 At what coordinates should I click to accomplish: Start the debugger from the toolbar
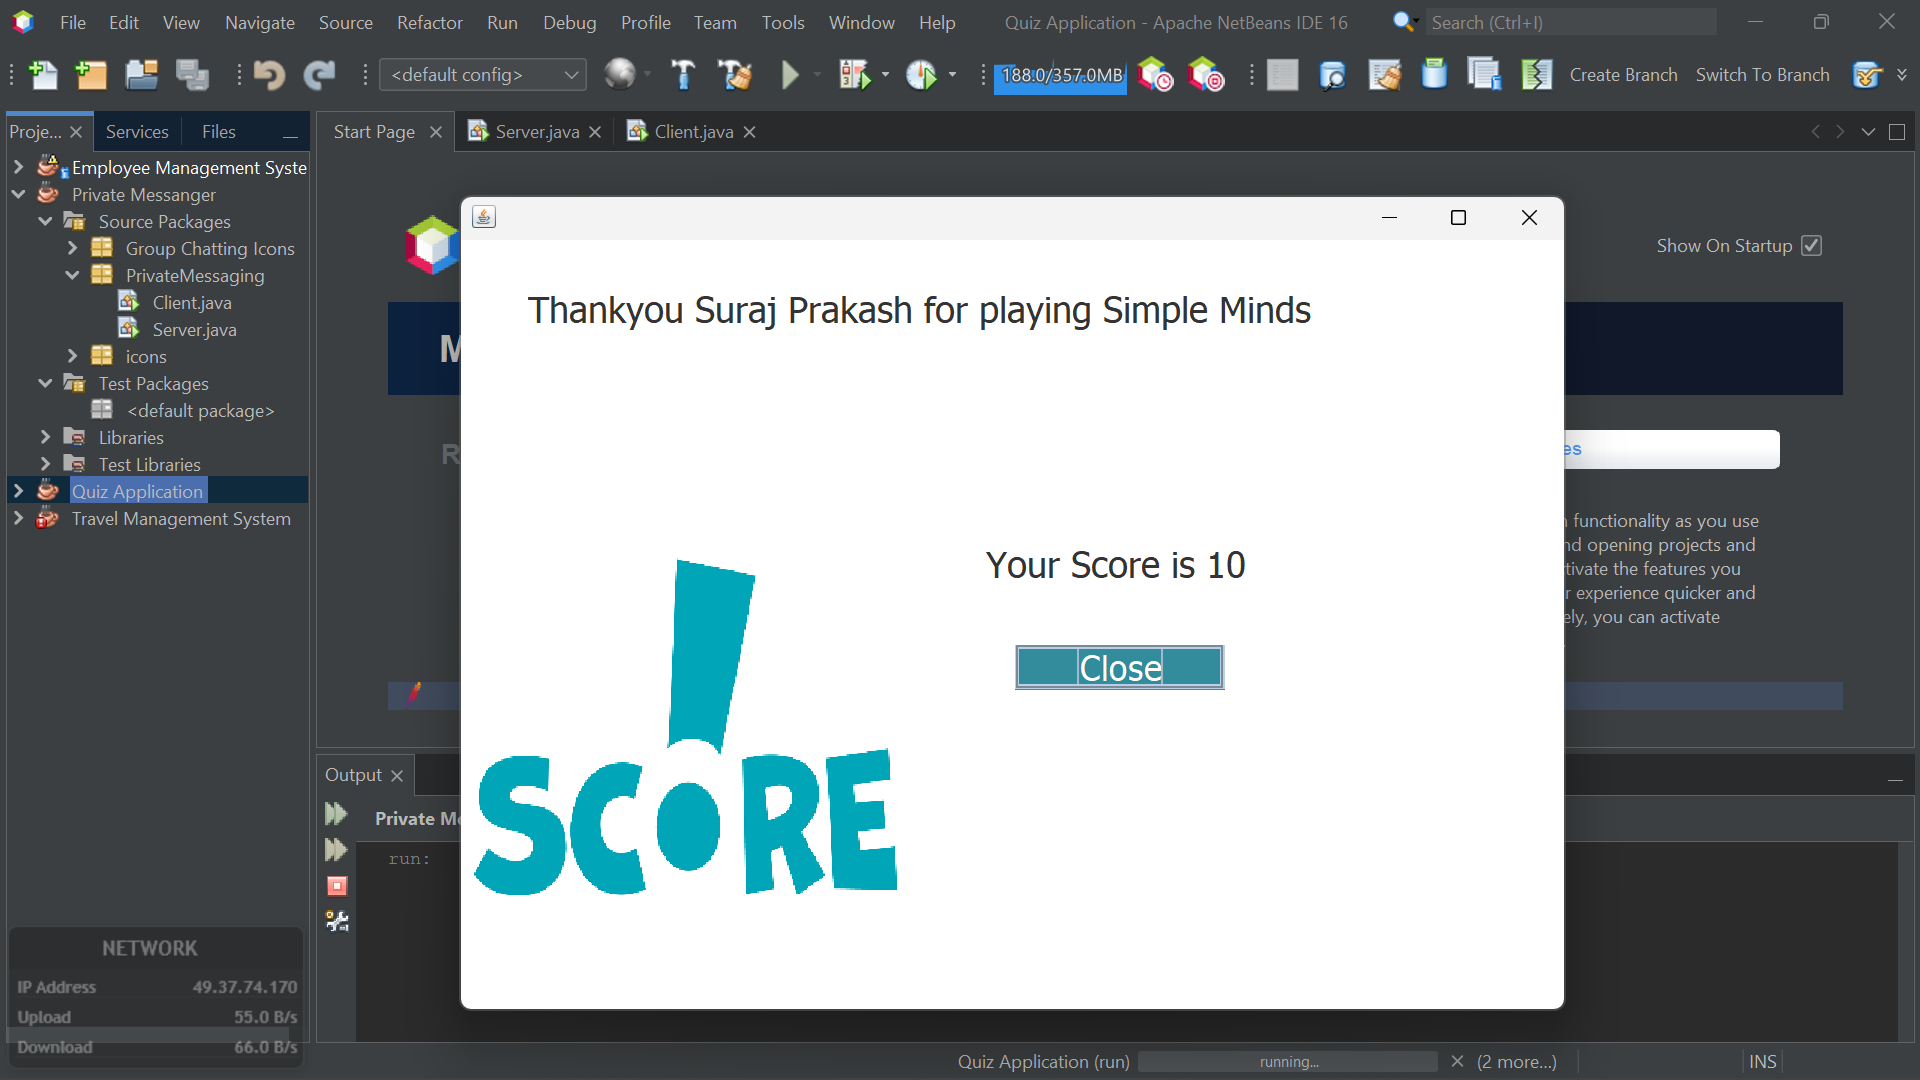[x=857, y=74]
